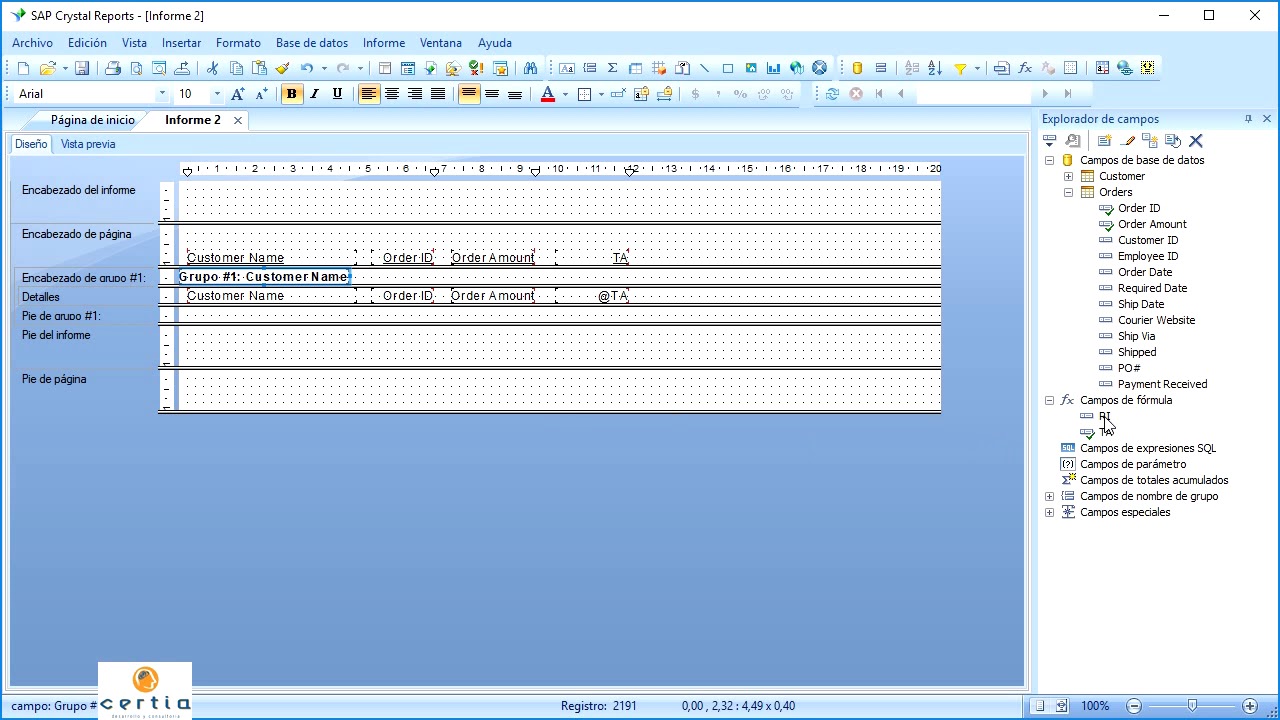Switch to the Vista previa tab
The width and height of the screenshot is (1280, 720).
[x=88, y=144]
